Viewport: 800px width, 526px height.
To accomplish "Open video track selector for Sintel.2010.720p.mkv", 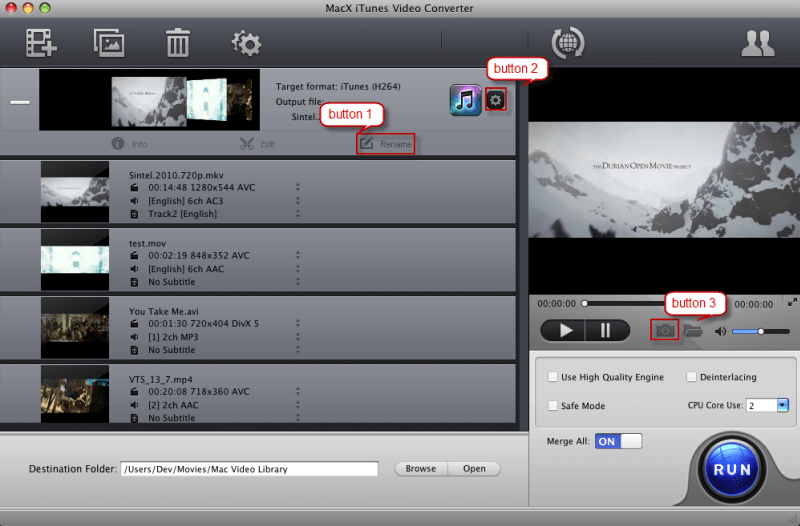I will 297,187.
